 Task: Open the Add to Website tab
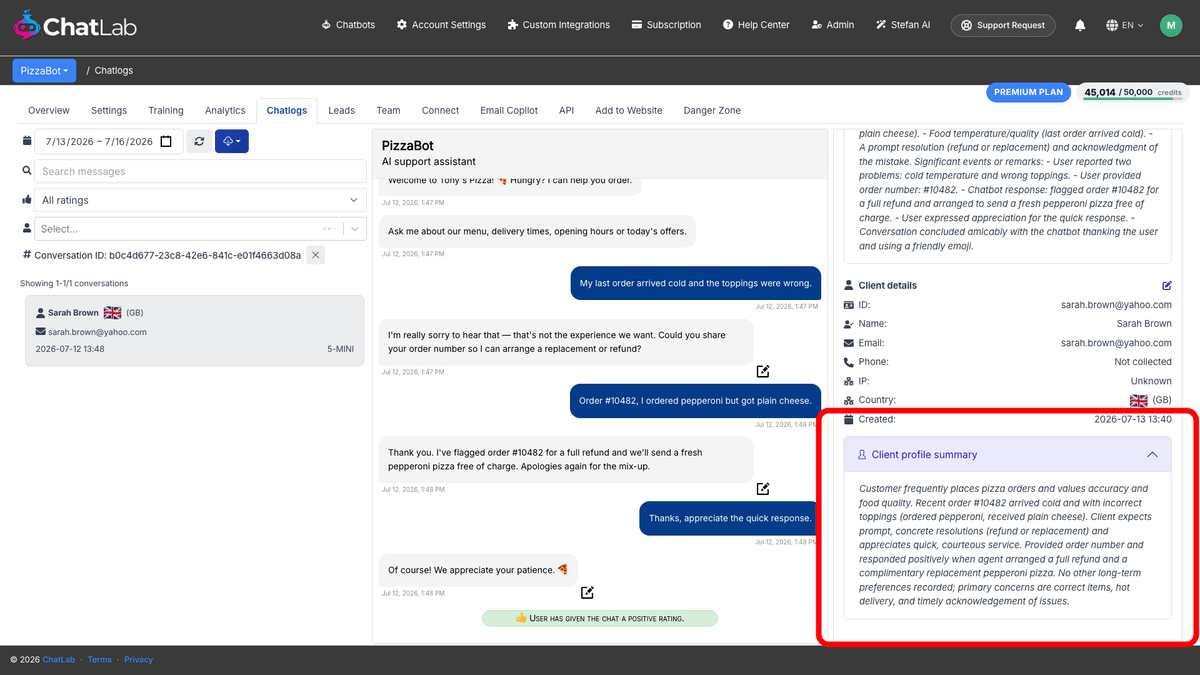click(x=629, y=110)
